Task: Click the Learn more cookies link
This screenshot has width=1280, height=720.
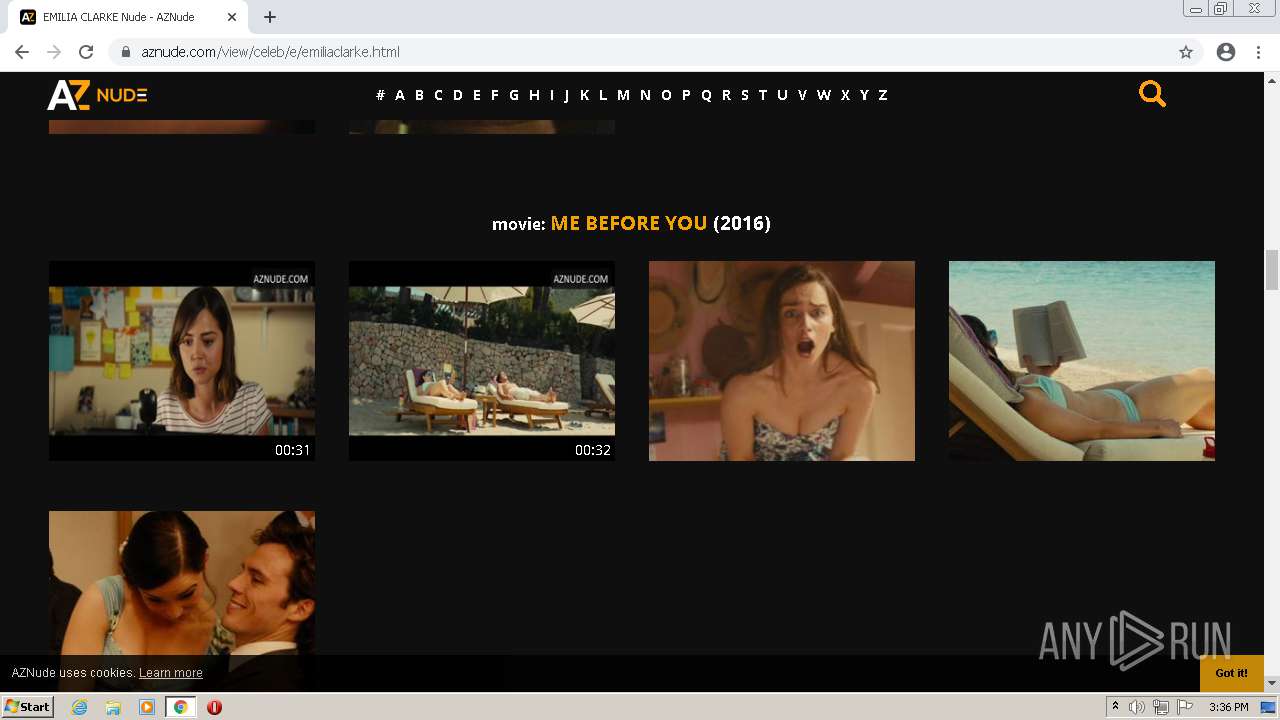Action: pyautogui.click(x=171, y=673)
